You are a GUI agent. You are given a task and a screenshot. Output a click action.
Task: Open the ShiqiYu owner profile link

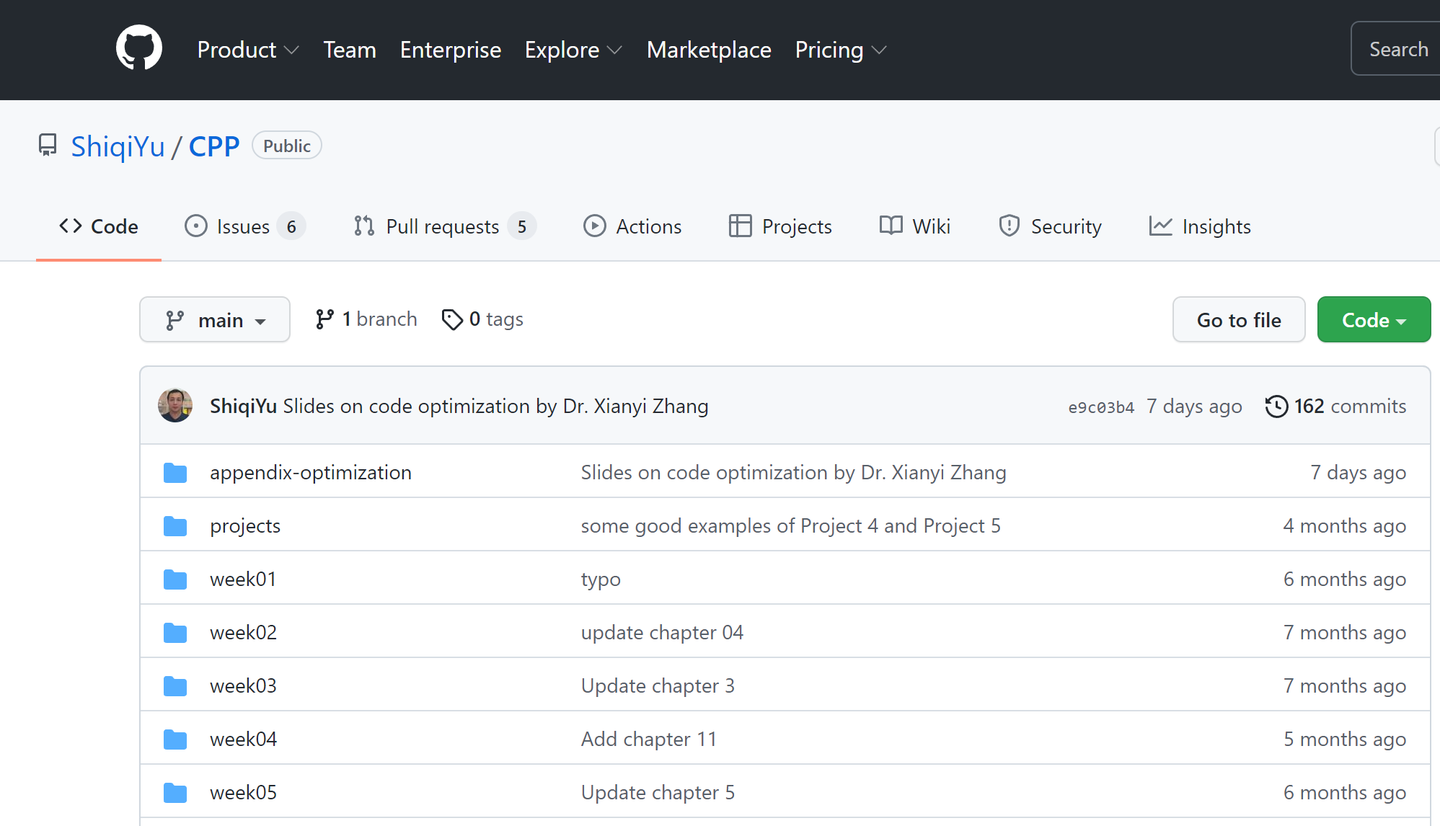click(118, 146)
